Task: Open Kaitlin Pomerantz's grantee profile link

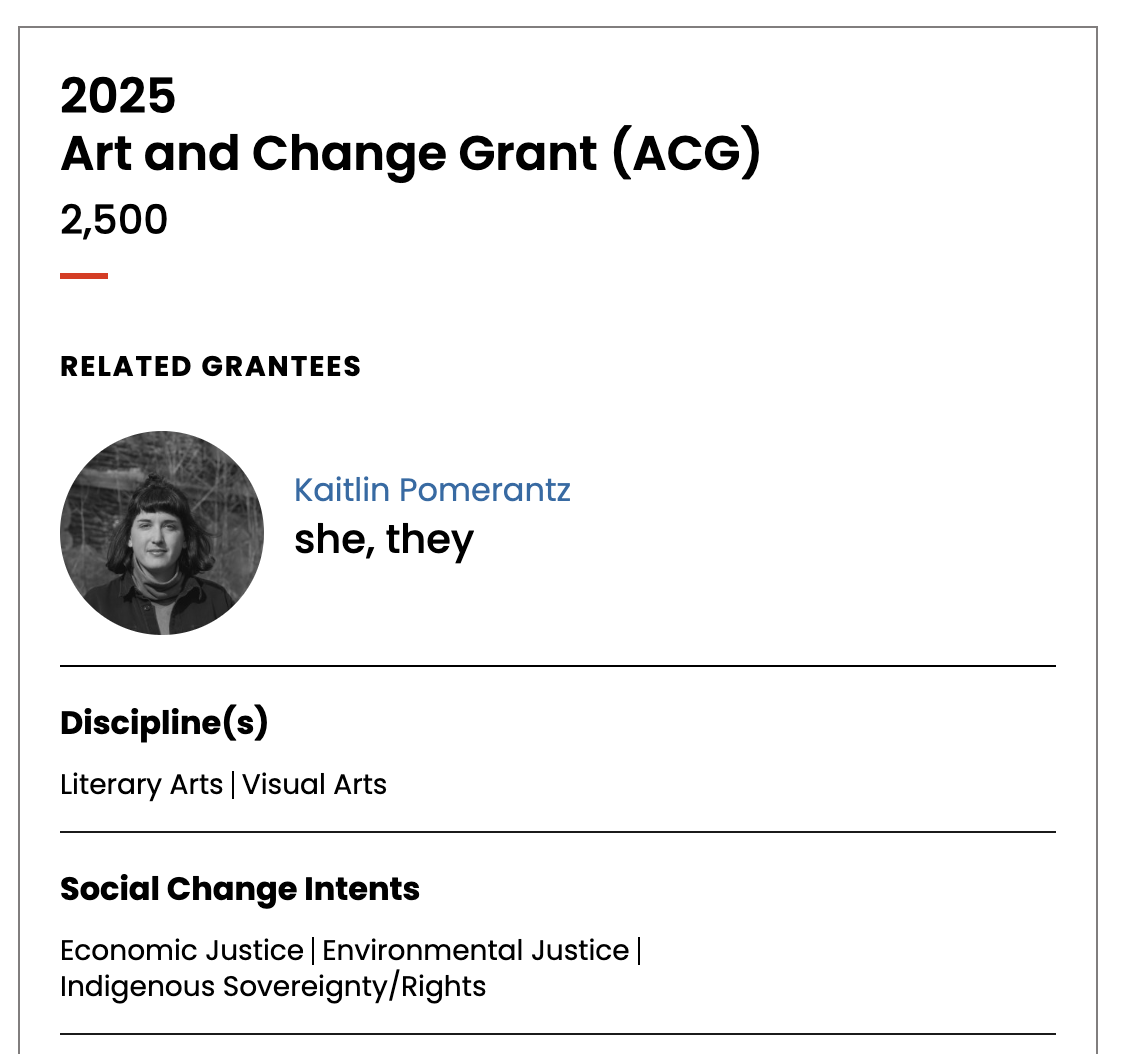Action: pos(432,490)
